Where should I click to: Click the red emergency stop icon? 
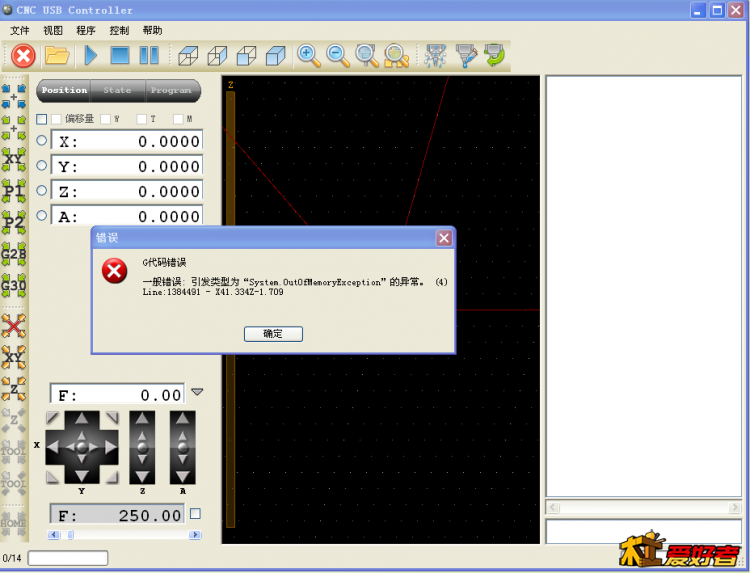(23, 55)
